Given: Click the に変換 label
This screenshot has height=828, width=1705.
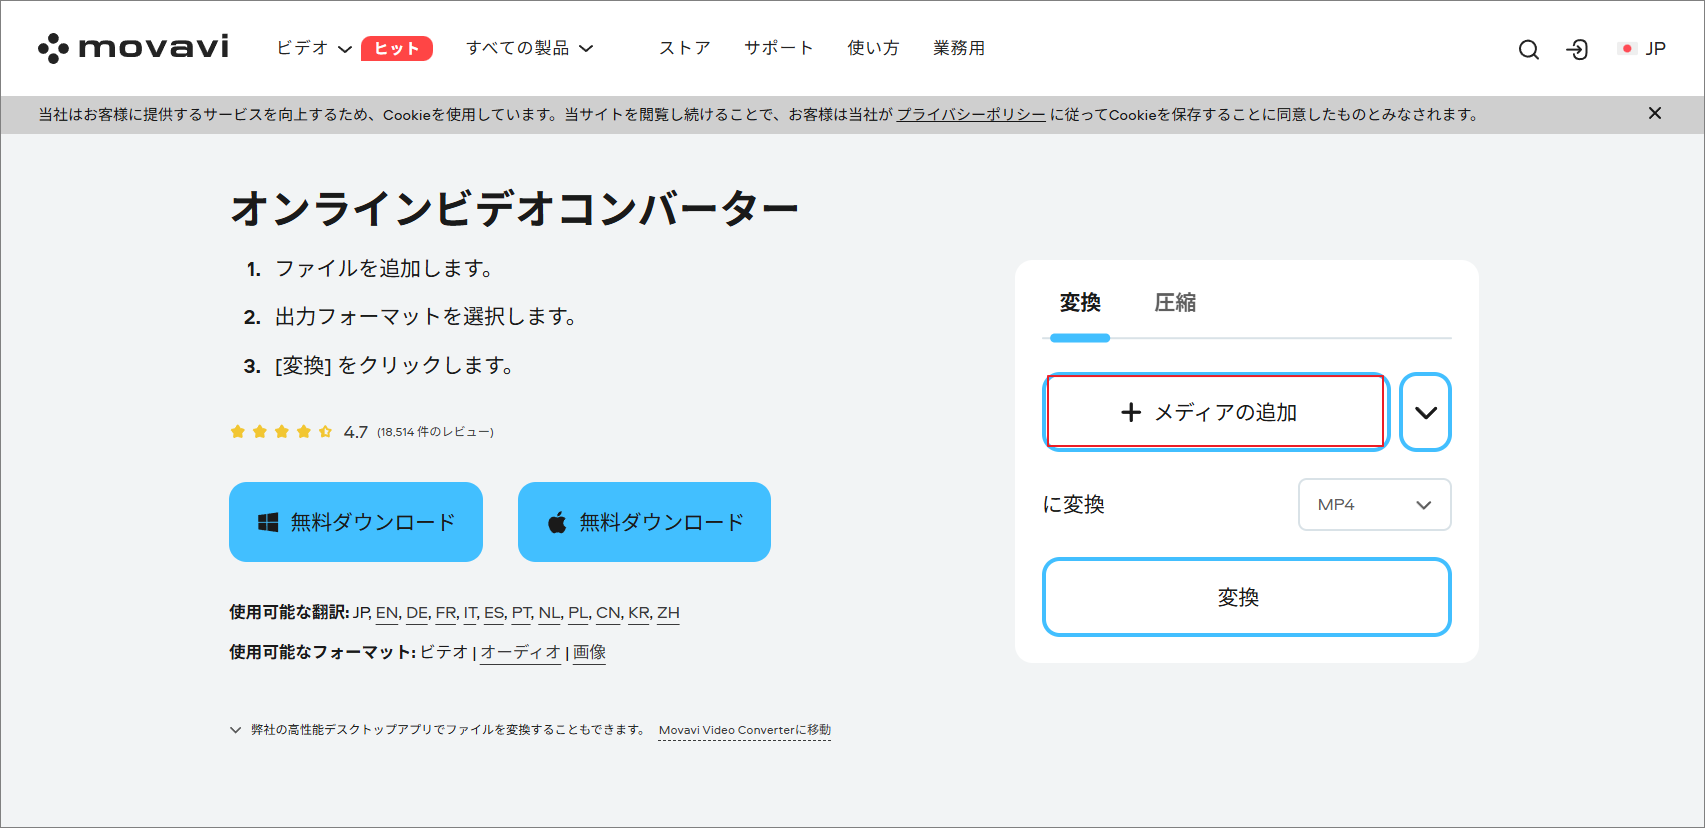Looking at the screenshot, I should click(x=1073, y=505).
